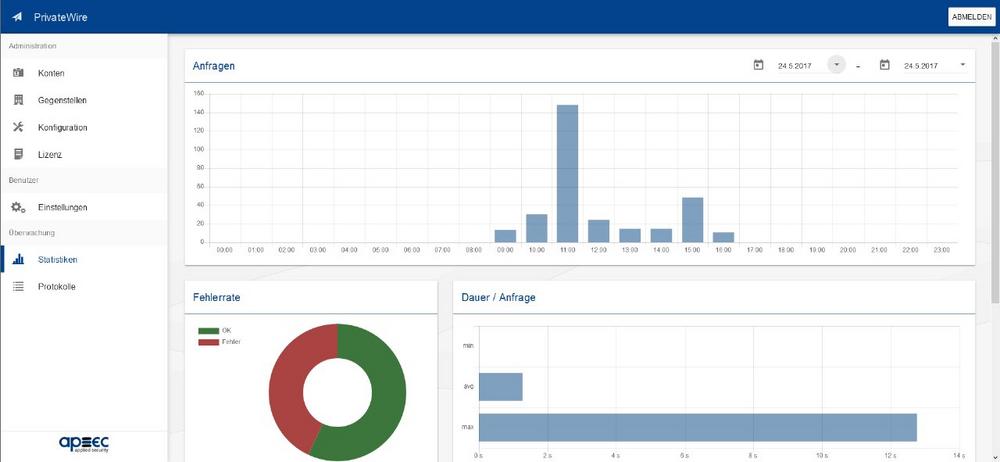Screen dimensions: 1000x462
Task: Click the 12:00 bar in Anfragen chart
Action: coord(599,231)
